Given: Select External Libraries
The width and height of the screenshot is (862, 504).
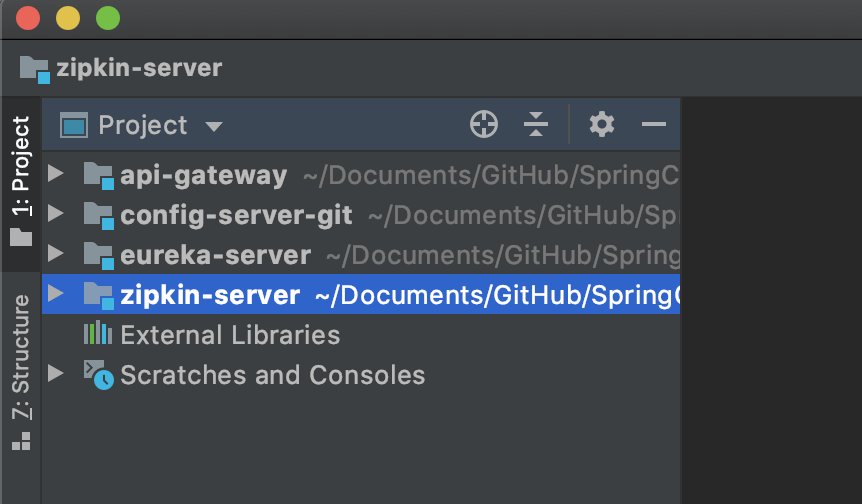Looking at the screenshot, I should [x=361, y=335].
